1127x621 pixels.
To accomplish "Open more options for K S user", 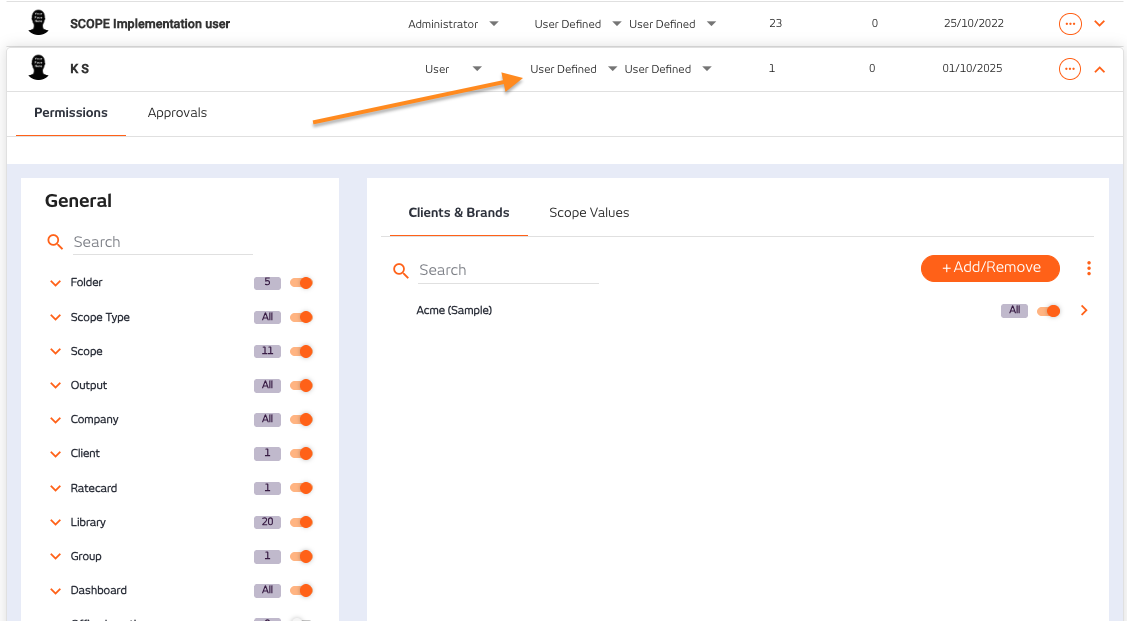I will click(x=1069, y=69).
